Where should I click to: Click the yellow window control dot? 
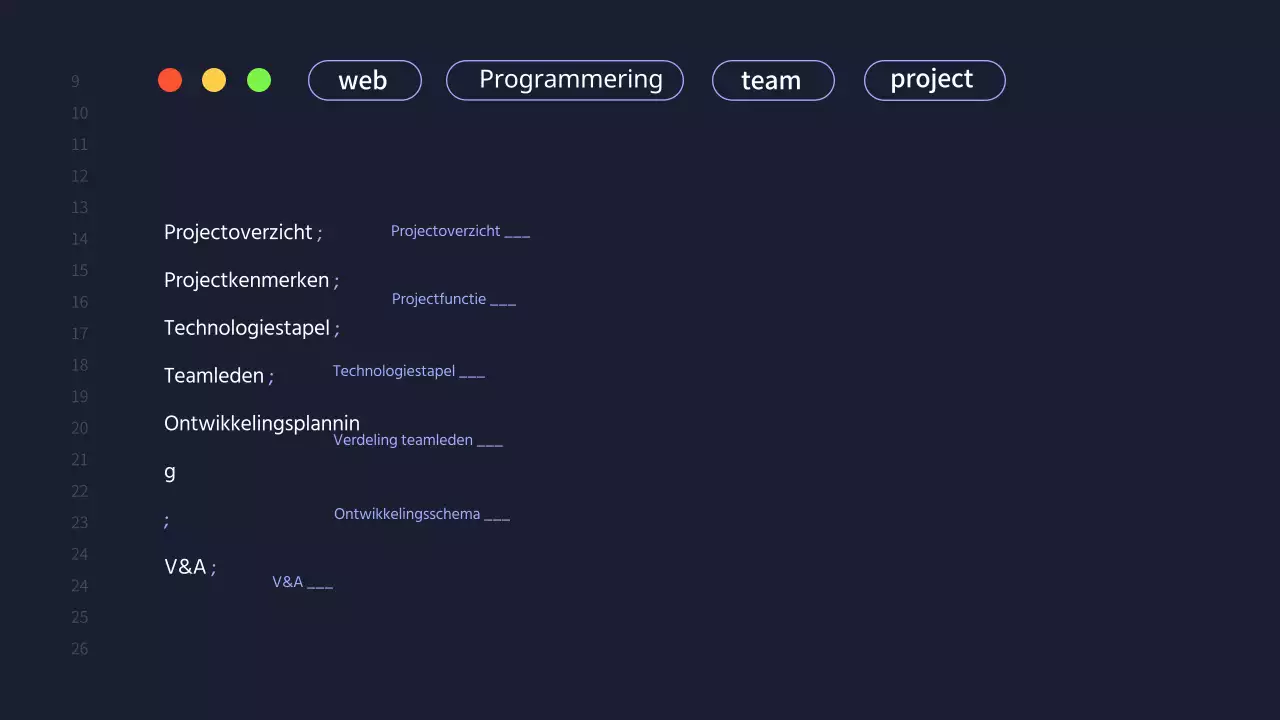tap(214, 80)
